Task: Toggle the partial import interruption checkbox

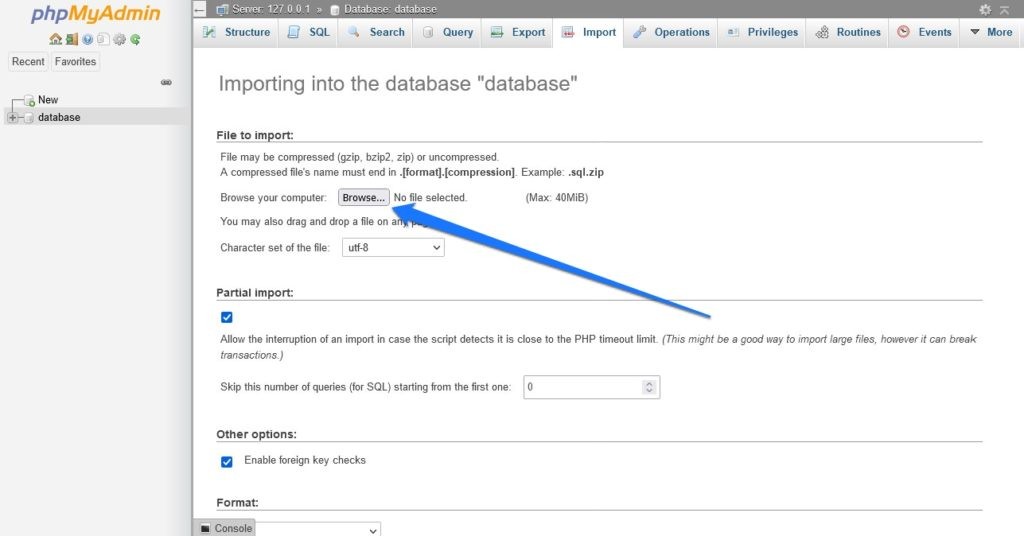Action: [227, 317]
